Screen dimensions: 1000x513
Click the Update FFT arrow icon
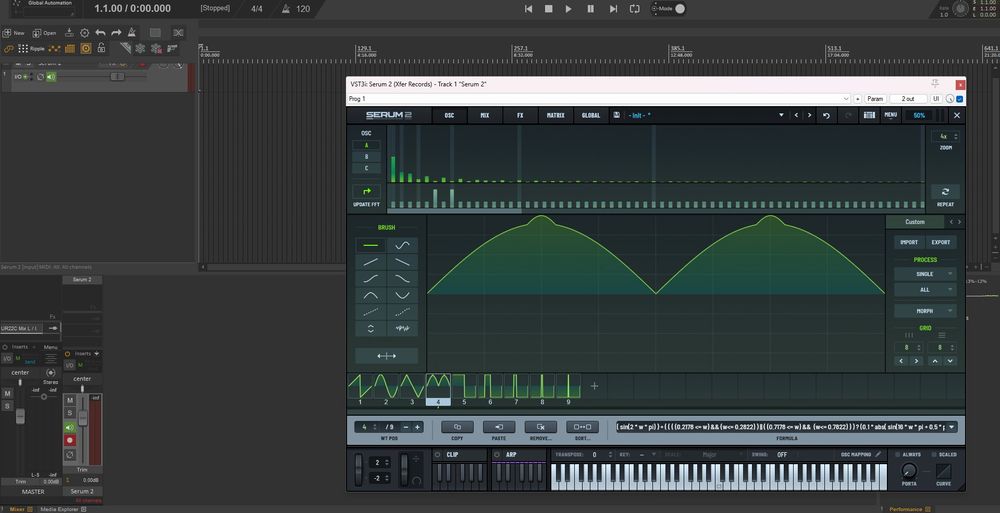tap(366, 191)
